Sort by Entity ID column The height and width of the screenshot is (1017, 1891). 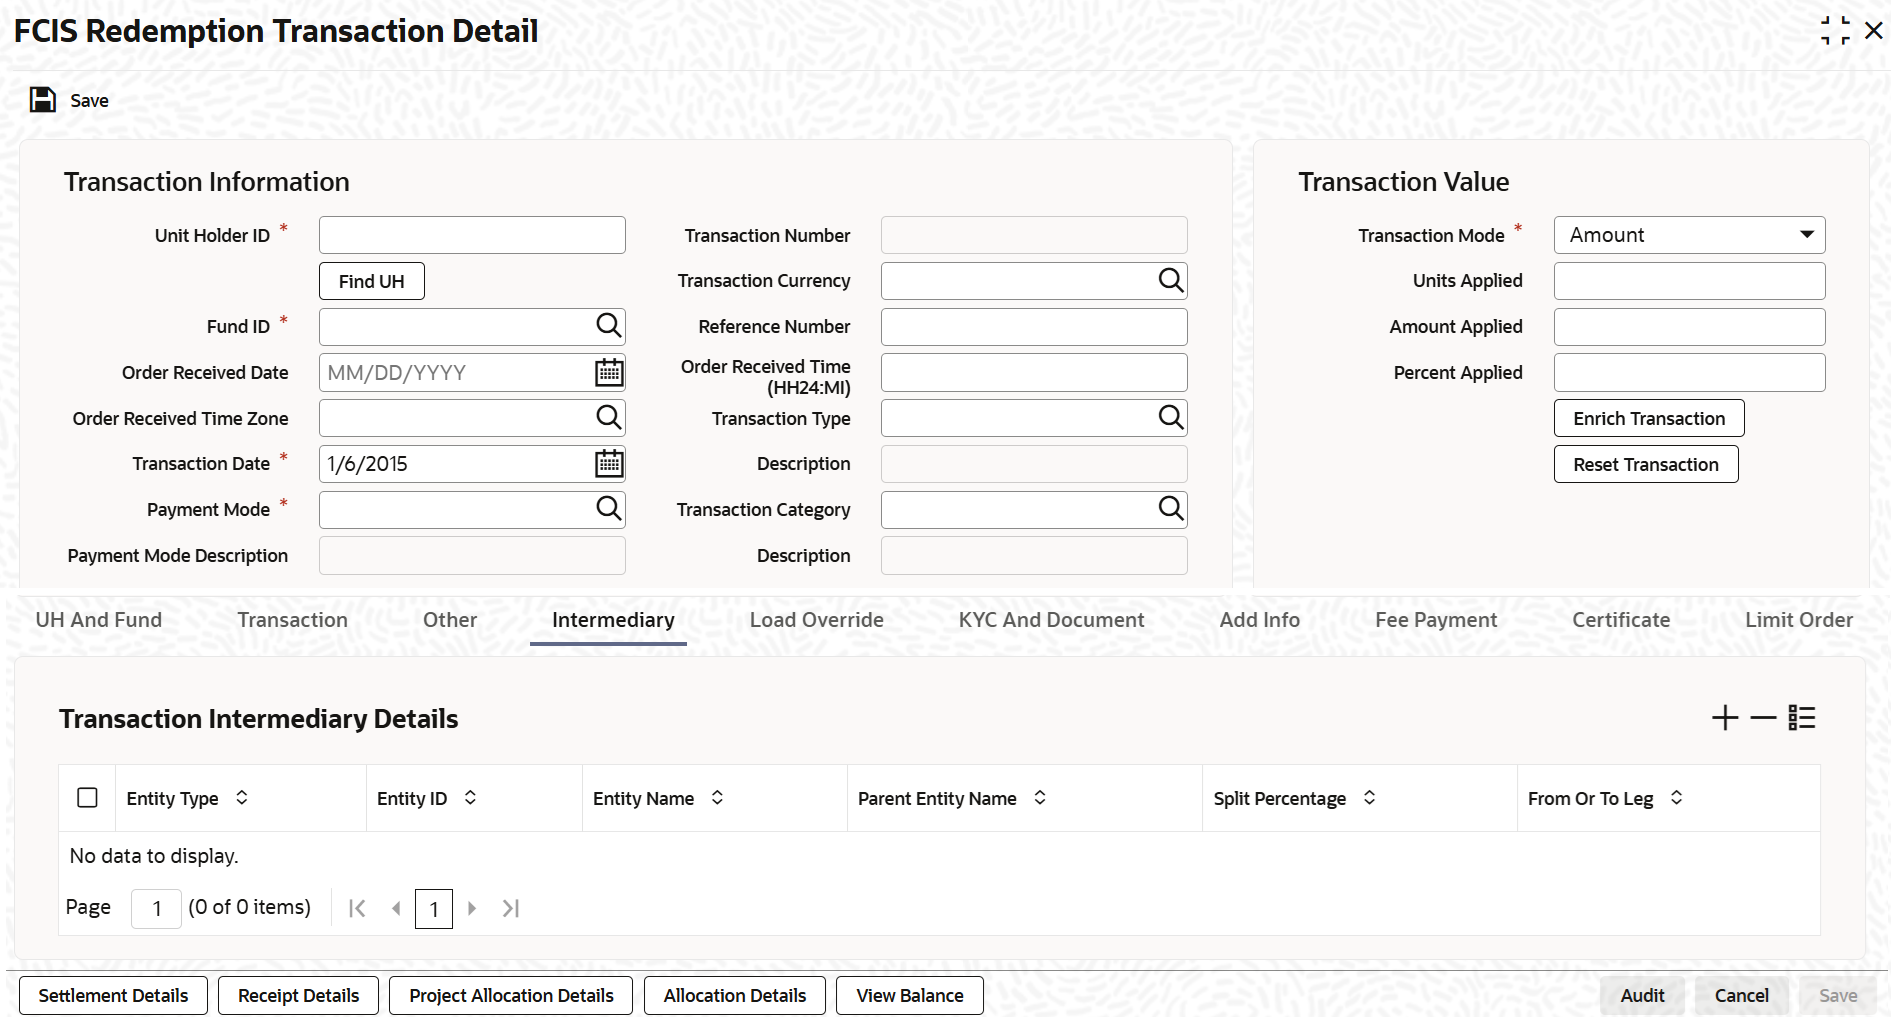click(x=470, y=798)
